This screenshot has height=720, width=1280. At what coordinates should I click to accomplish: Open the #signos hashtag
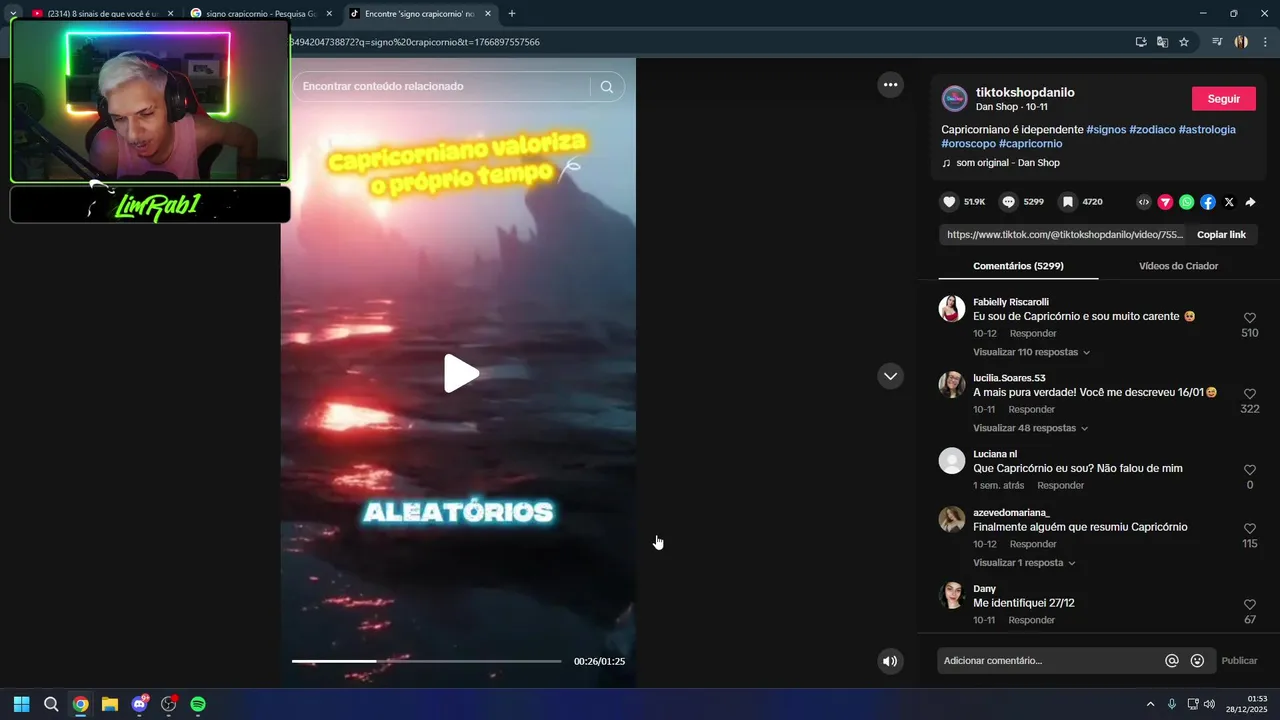point(1106,130)
